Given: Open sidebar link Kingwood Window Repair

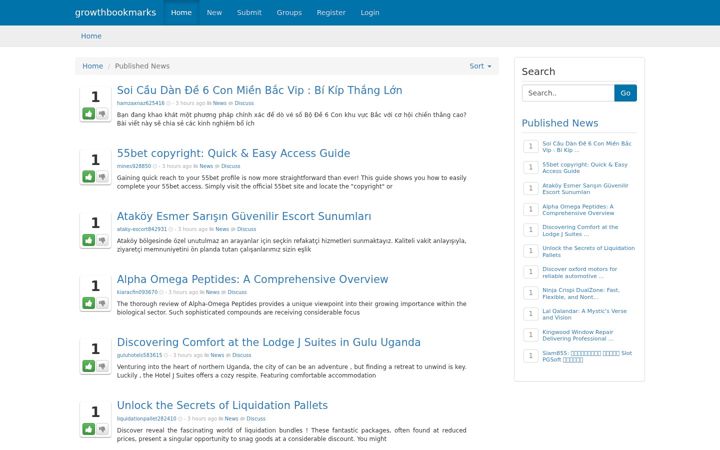Looking at the screenshot, I should click(578, 335).
